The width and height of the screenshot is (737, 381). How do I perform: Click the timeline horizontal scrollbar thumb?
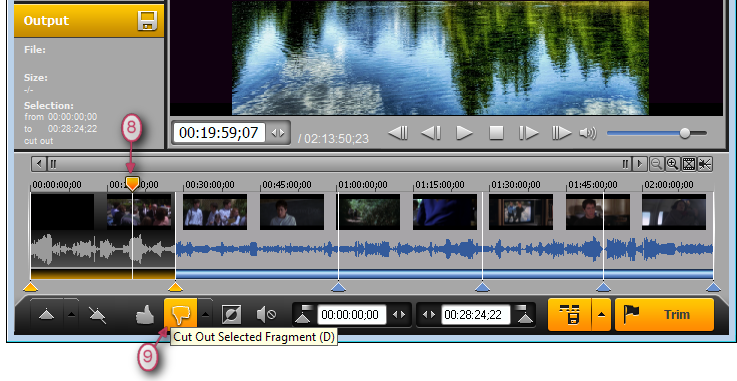point(339,164)
